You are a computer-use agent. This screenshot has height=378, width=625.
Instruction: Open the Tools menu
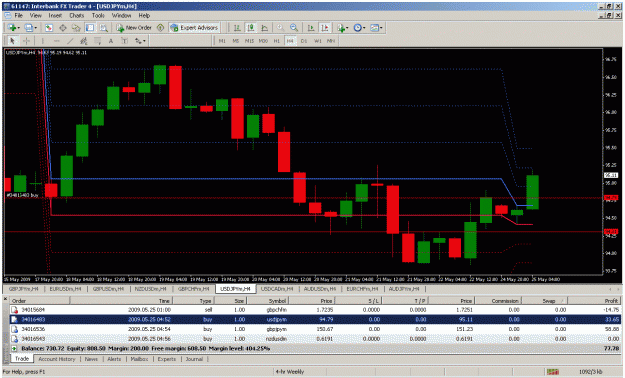click(98, 16)
